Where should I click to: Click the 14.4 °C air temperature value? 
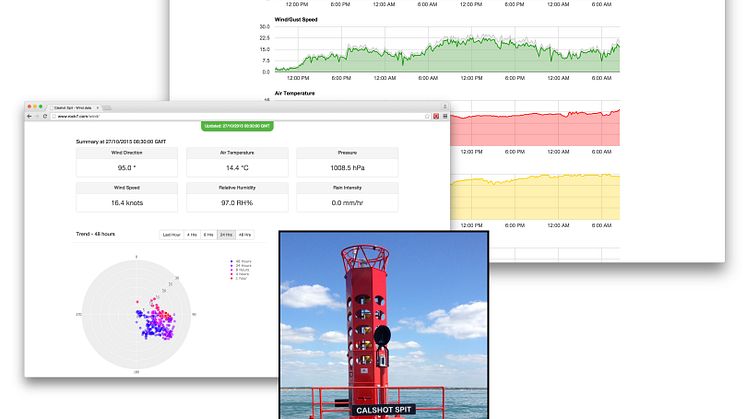[x=237, y=168]
